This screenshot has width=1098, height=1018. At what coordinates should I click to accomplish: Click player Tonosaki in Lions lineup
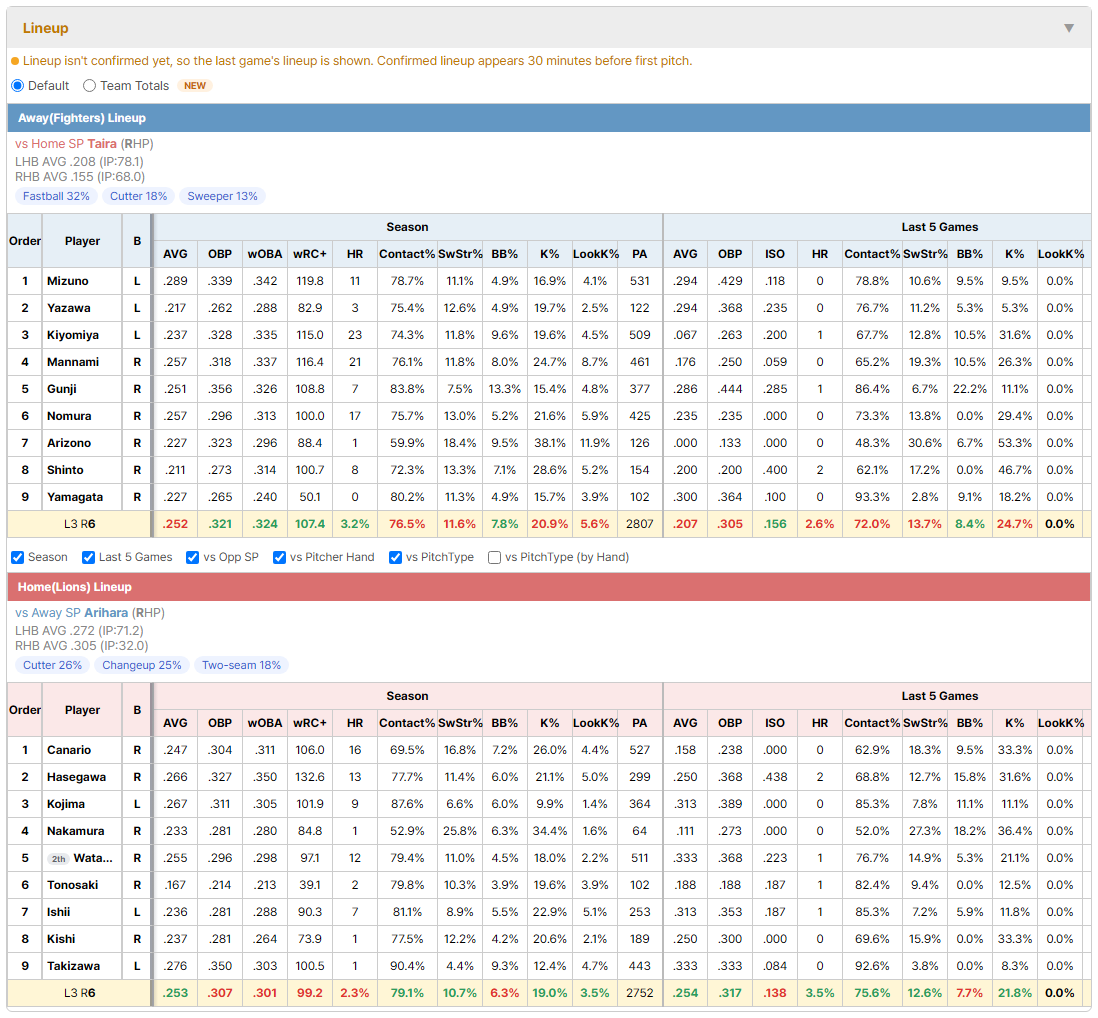(73, 885)
